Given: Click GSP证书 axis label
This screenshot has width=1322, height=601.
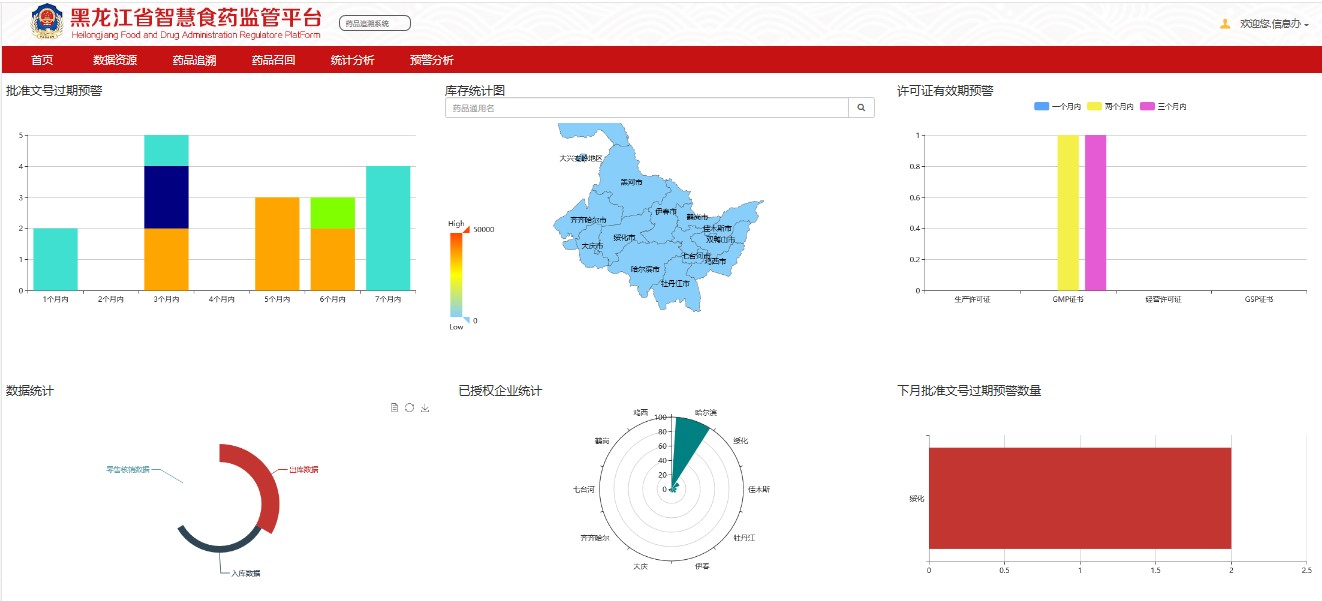Looking at the screenshot, I should 1259,299.
